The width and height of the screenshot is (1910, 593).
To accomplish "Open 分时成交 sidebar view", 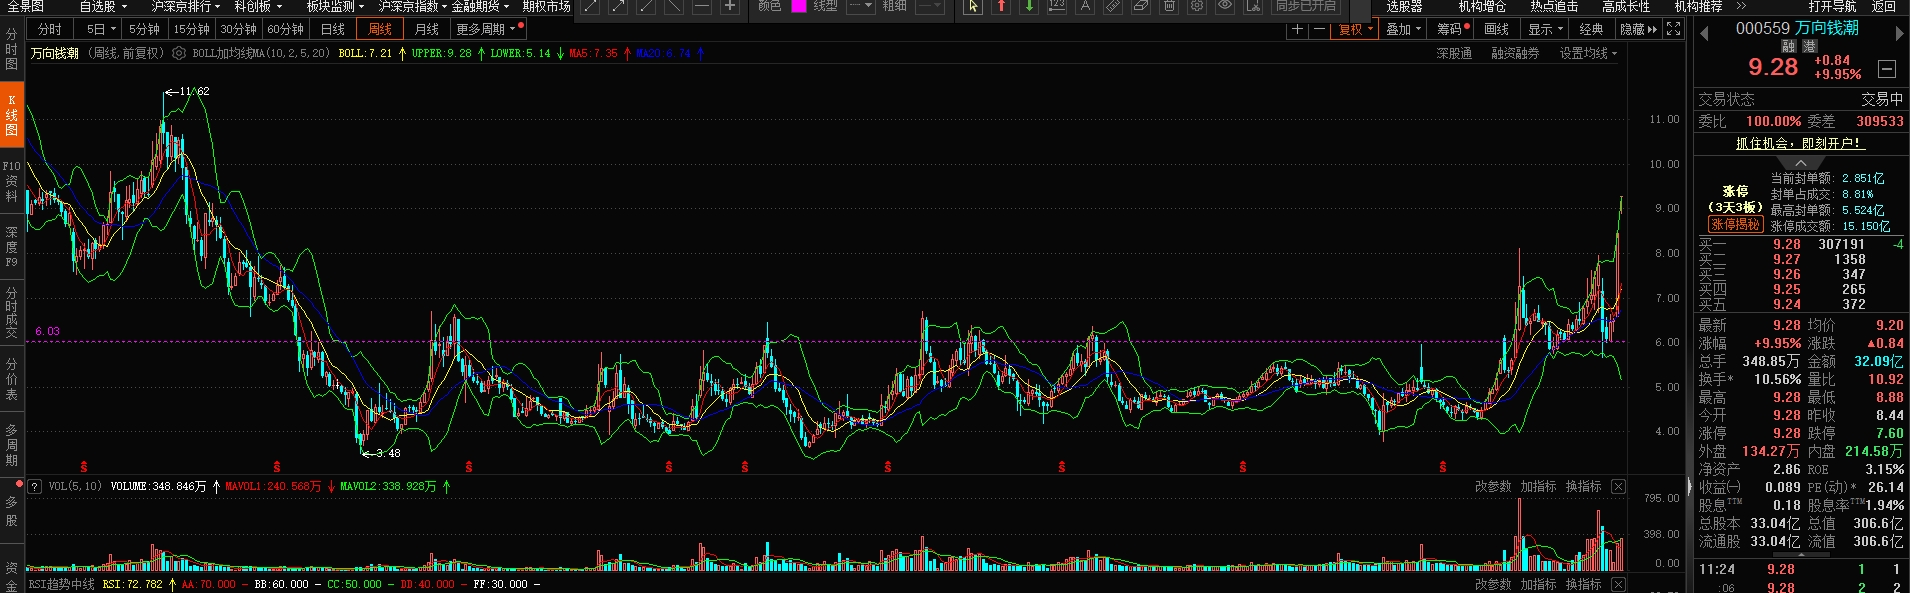I will [x=12, y=313].
